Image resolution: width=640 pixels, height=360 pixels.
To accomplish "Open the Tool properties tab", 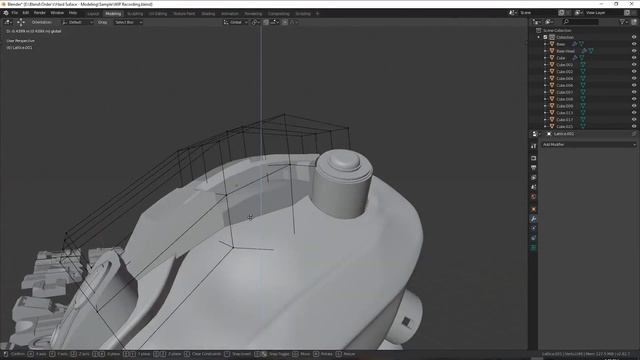I will coord(533,146).
